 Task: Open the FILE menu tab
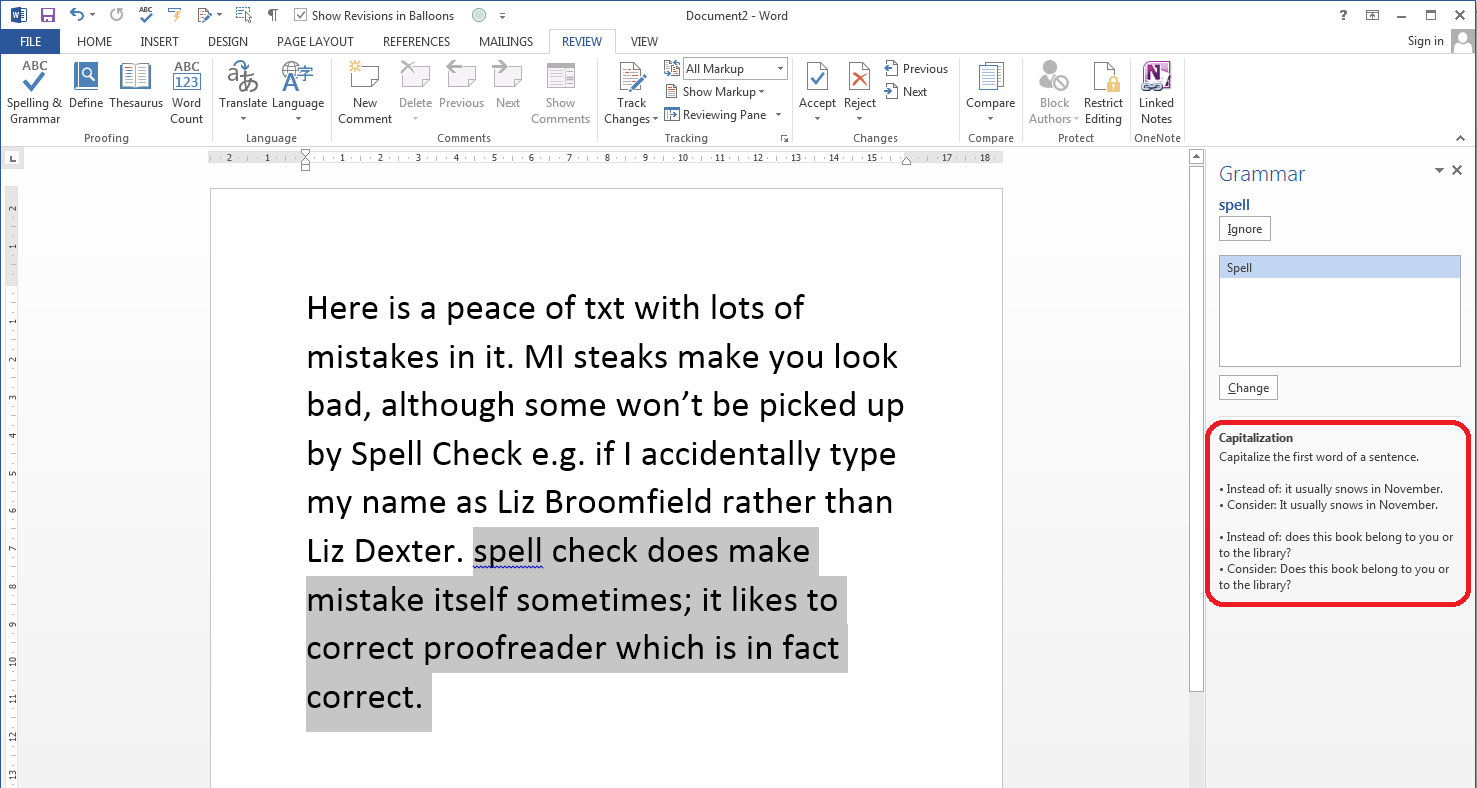tap(30, 41)
